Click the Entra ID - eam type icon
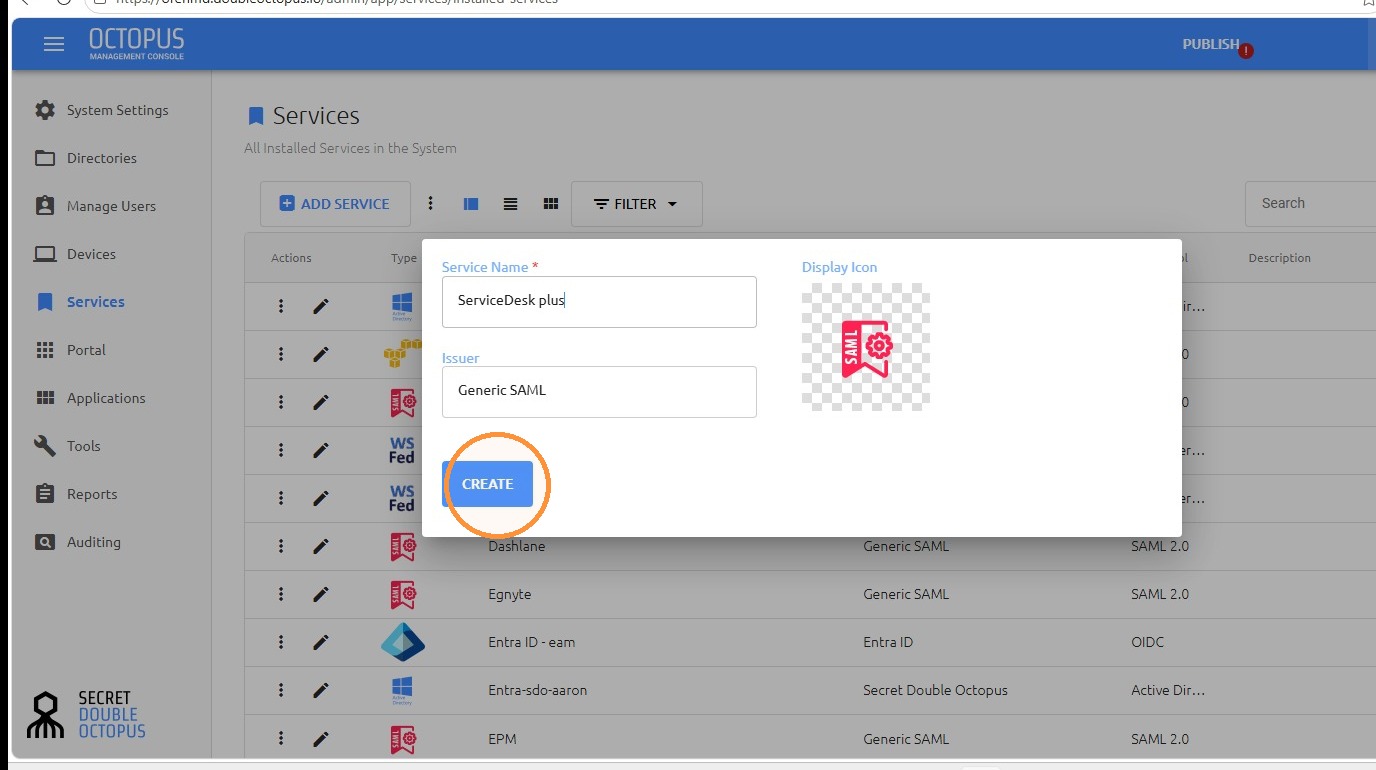Viewport: 1376px width, 770px height. (402, 642)
